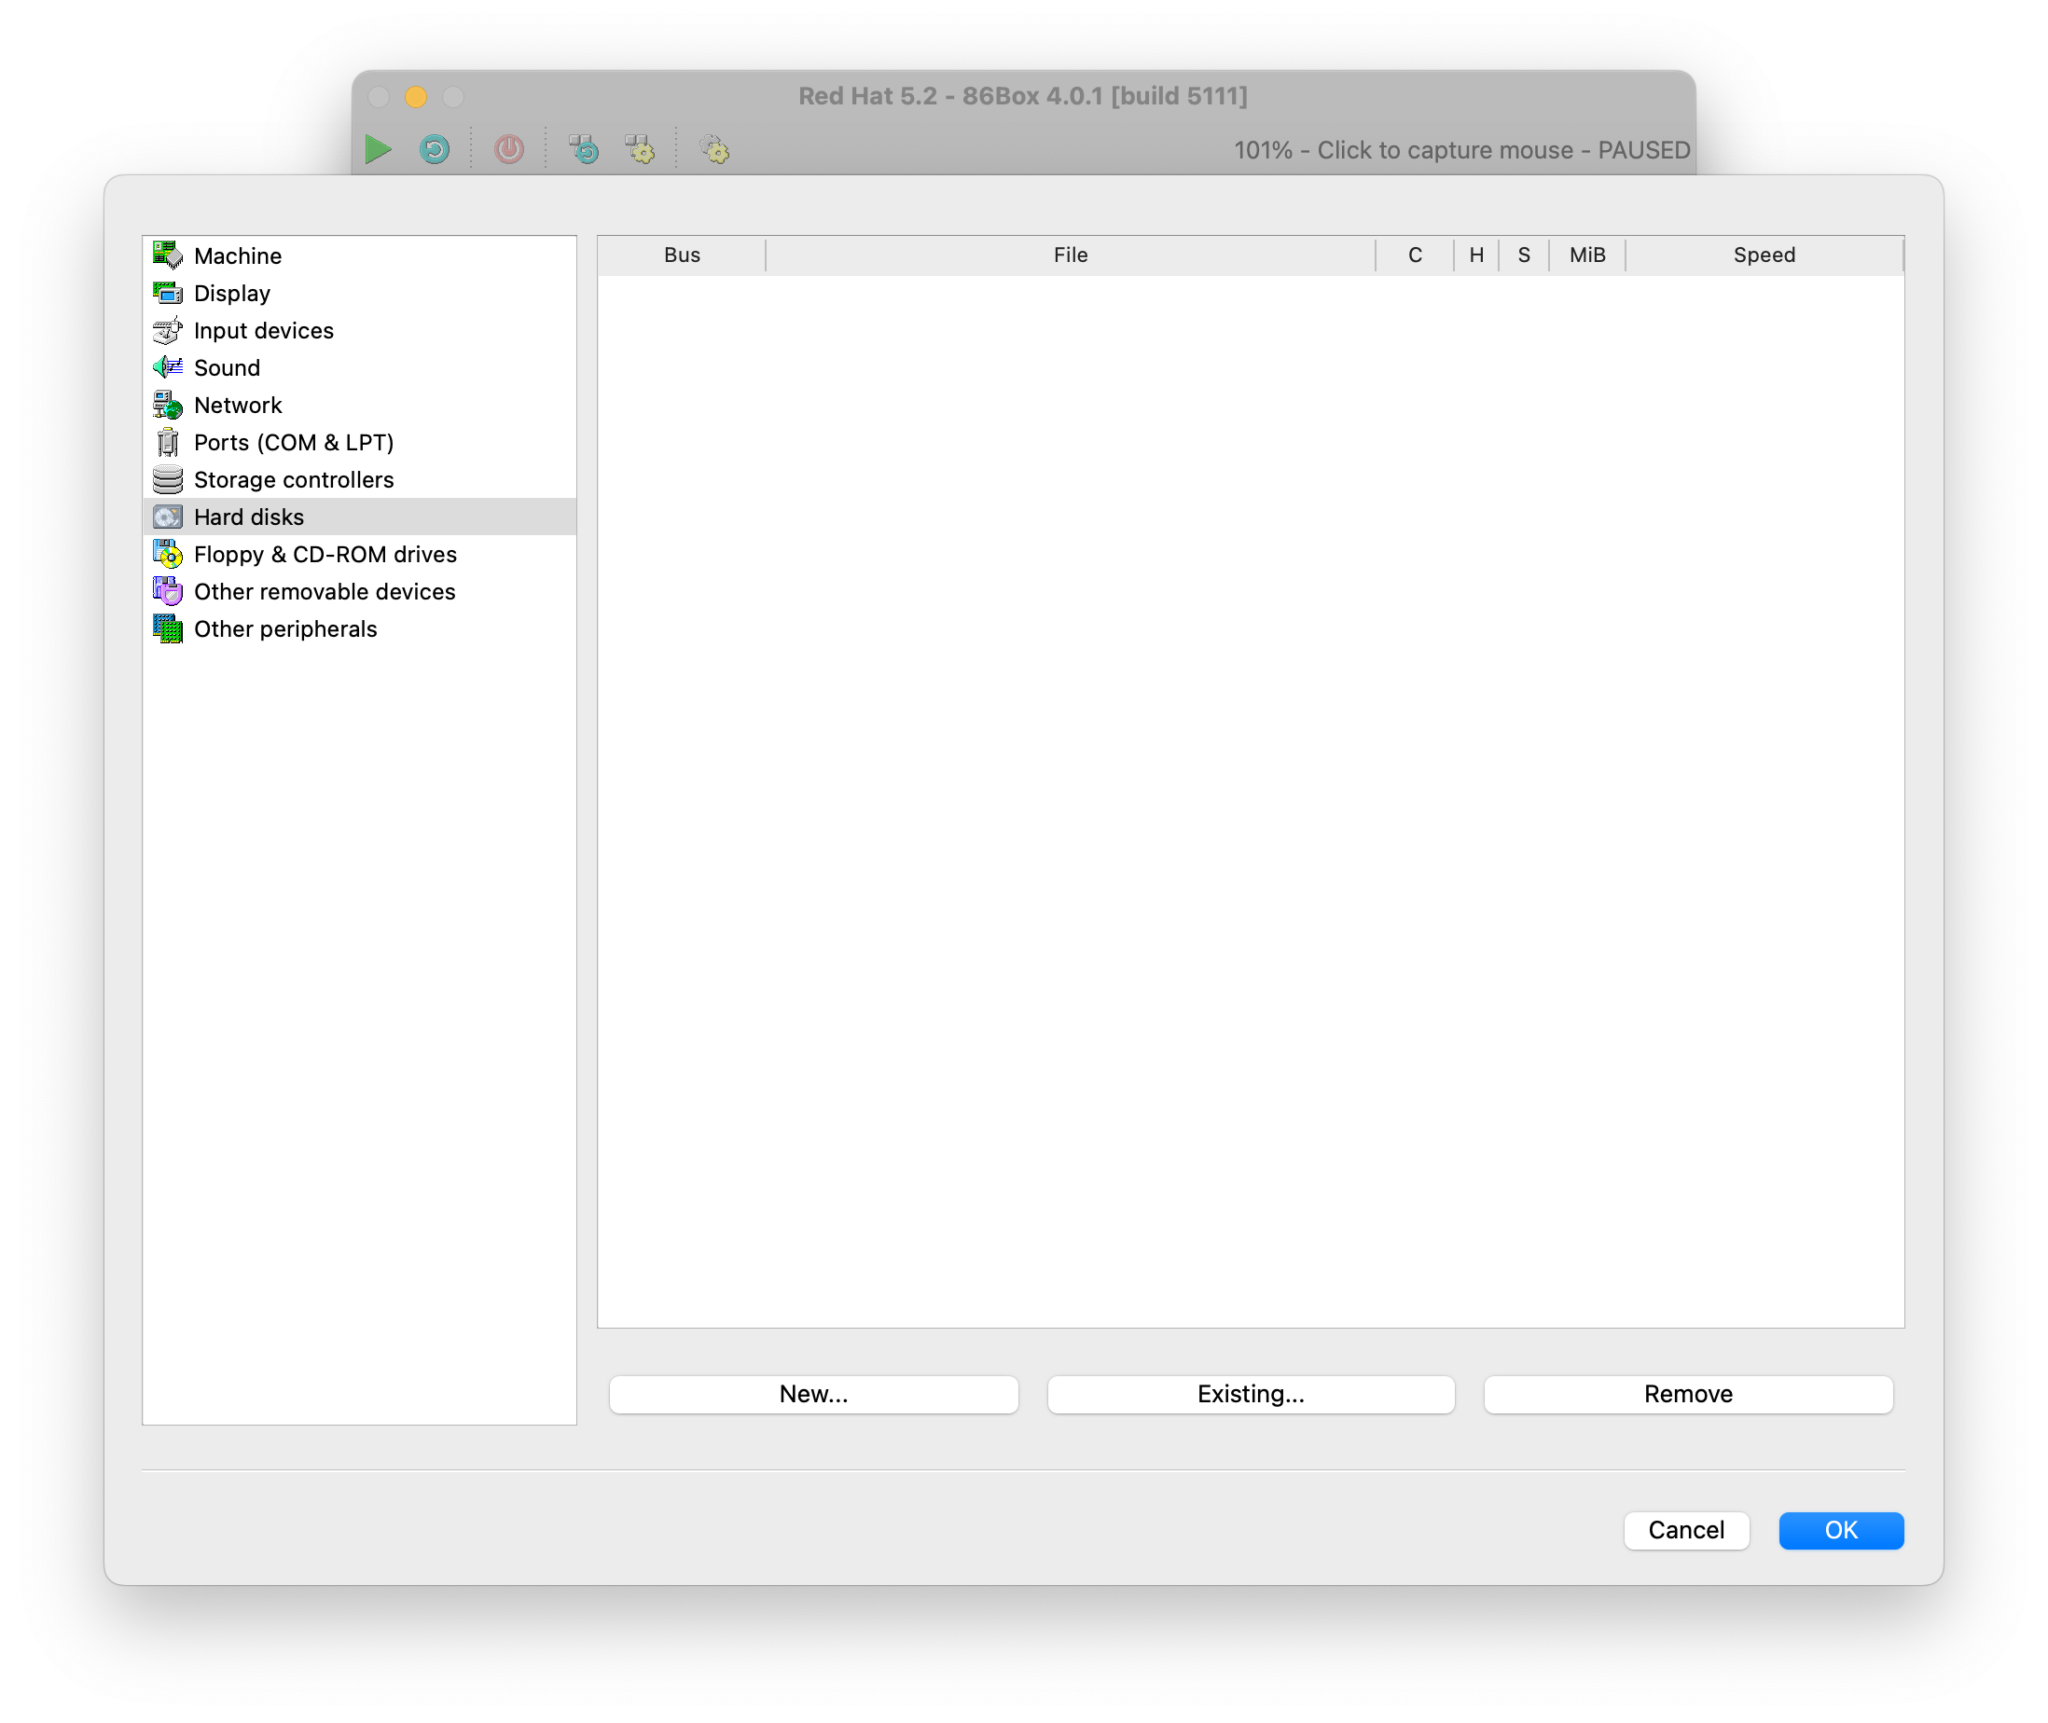The image size is (2048, 1723).
Task: Click the Remove hard disk button
Action: pyautogui.click(x=1687, y=1394)
